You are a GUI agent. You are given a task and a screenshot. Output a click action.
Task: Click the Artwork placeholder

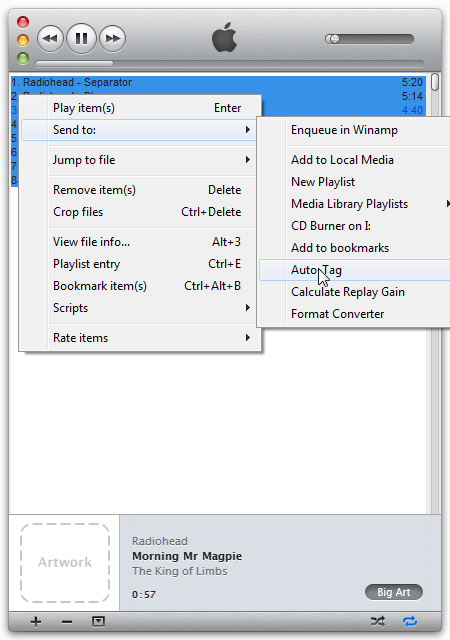coord(65,563)
